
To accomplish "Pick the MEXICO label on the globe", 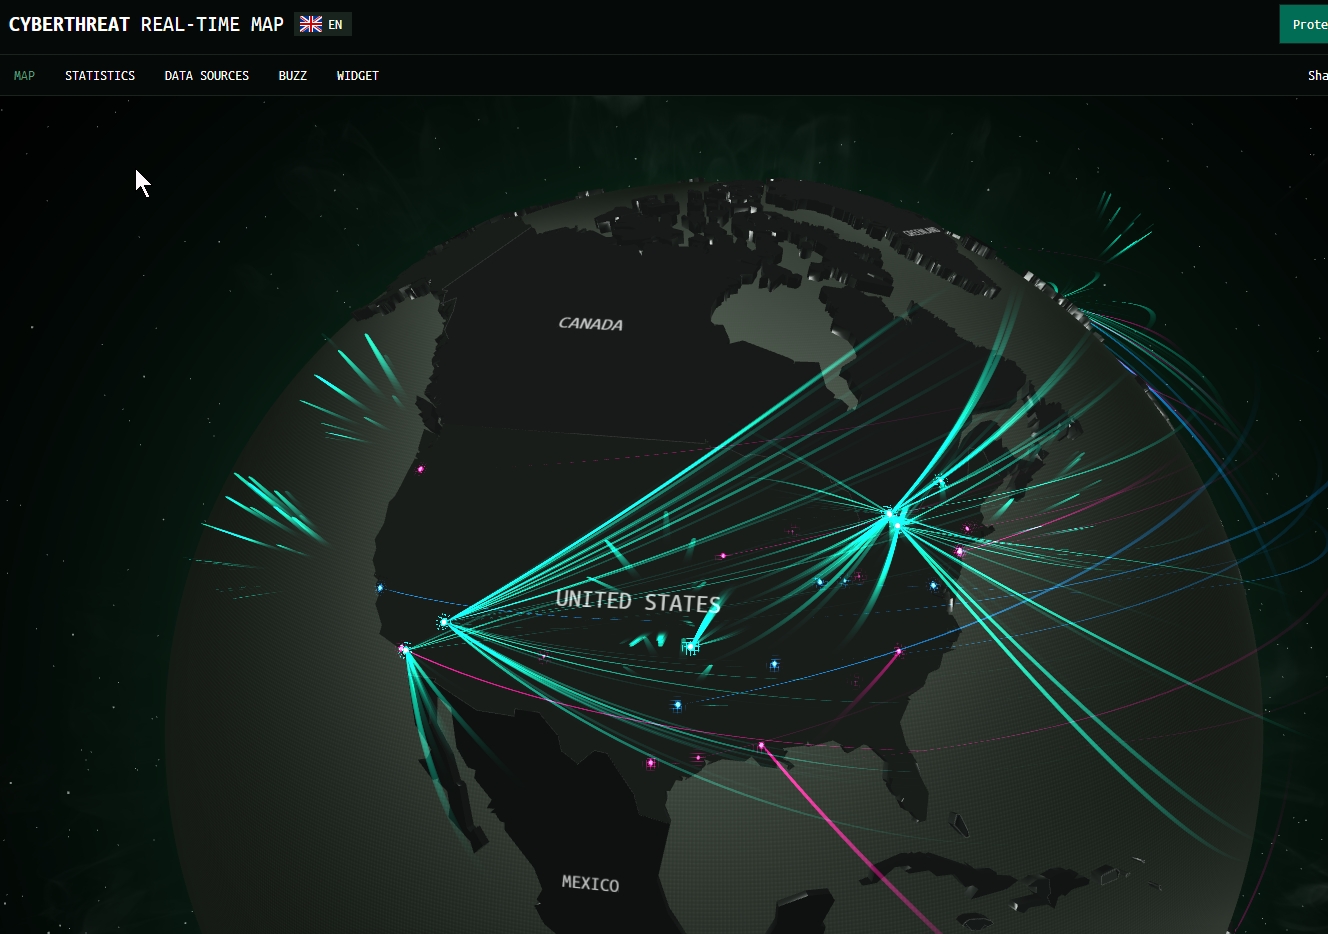I will (x=590, y=883).
